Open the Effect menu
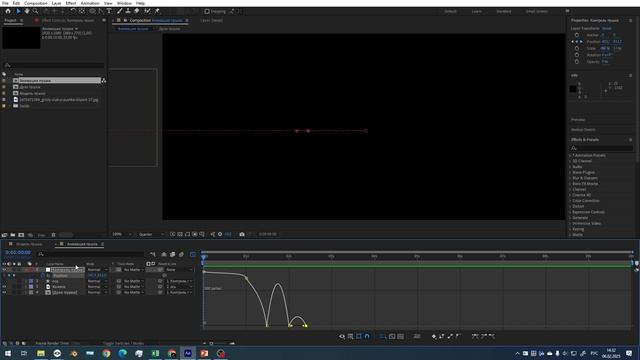Screen dimensions: 640x360 click(71, 3)
